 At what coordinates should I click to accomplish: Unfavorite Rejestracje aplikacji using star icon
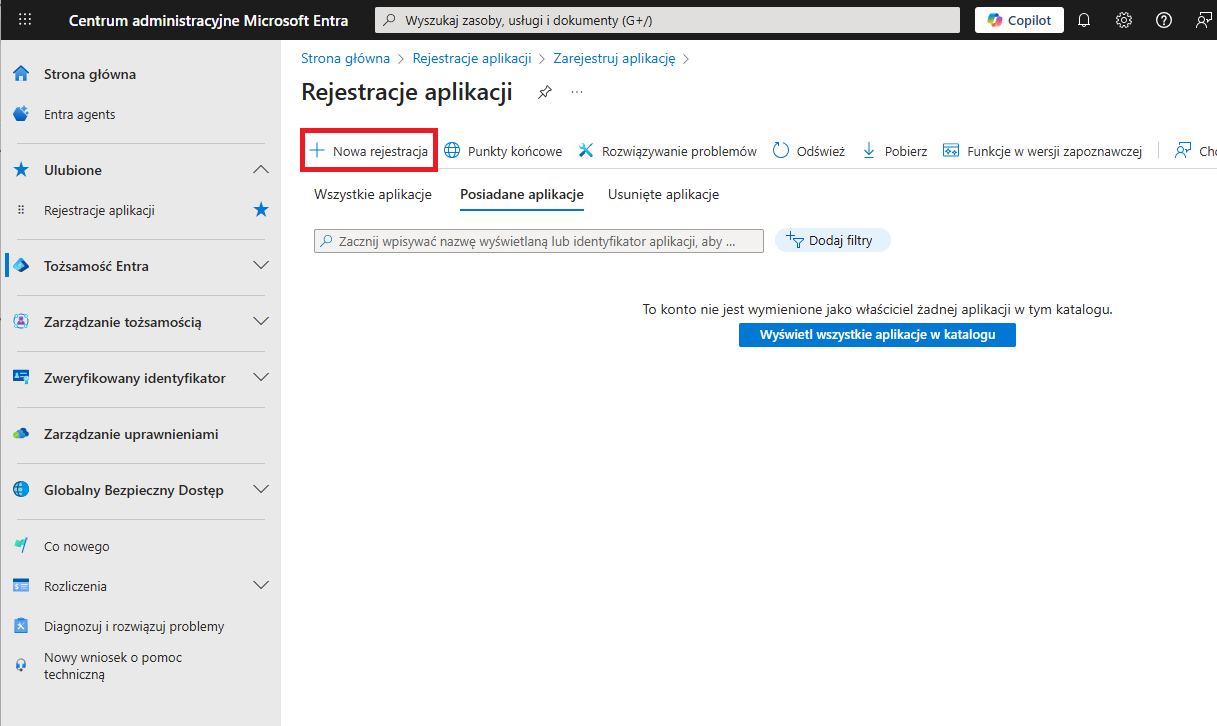(261, 210)
